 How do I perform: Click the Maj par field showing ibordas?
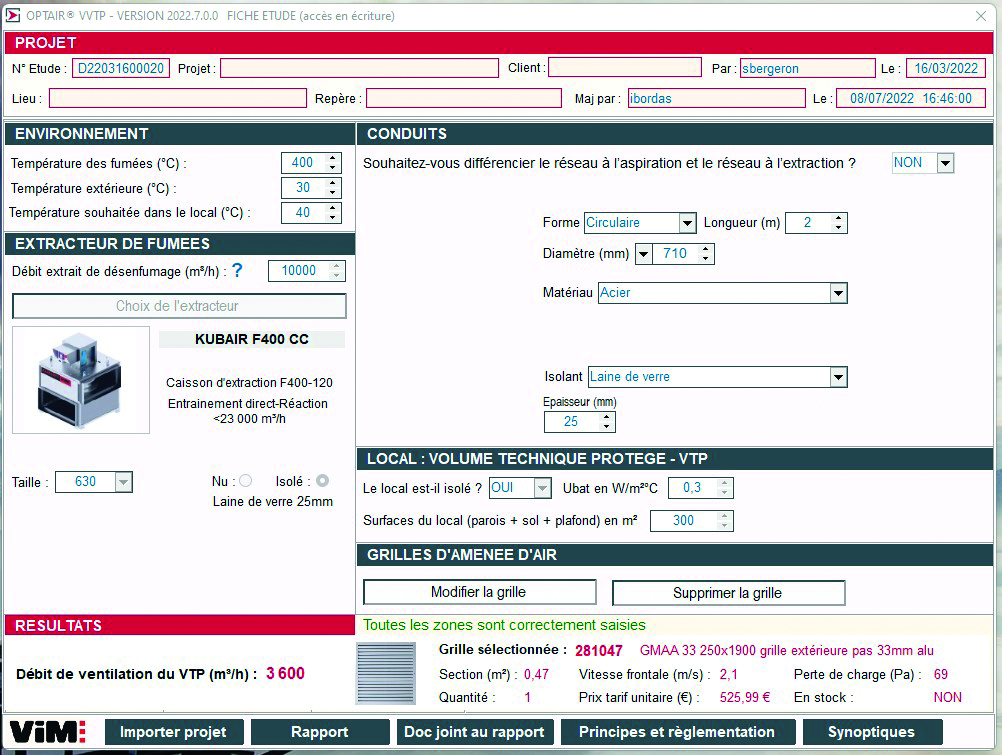tap(716, 98)
